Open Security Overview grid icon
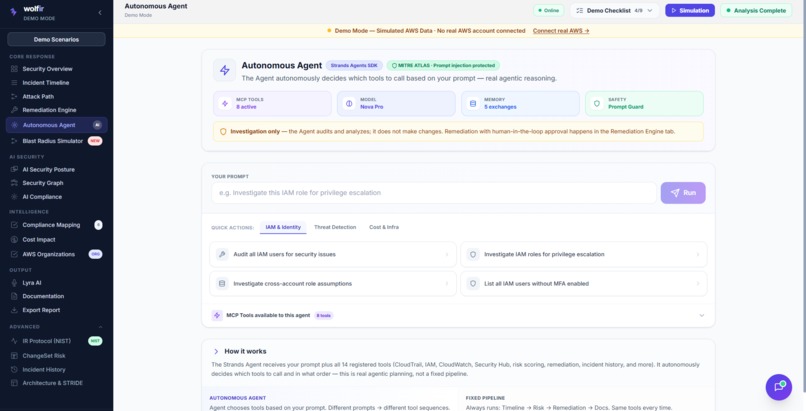The height and width of the screenshot is (411, 806). pos(14,69)
